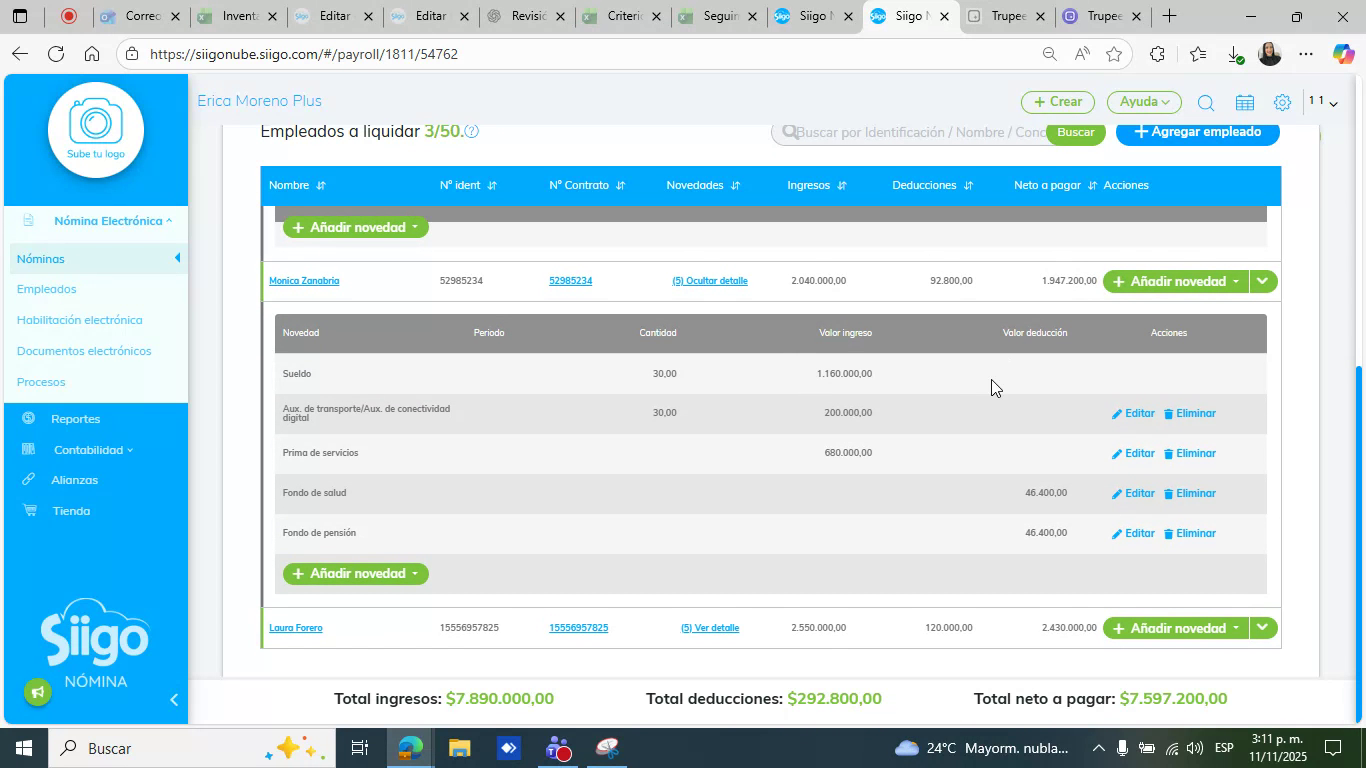The height and width of the screenshot is (768, 1366).
Task: Open Reportes in sidebar
Action: pyautogui.click(x=75, y=419)
